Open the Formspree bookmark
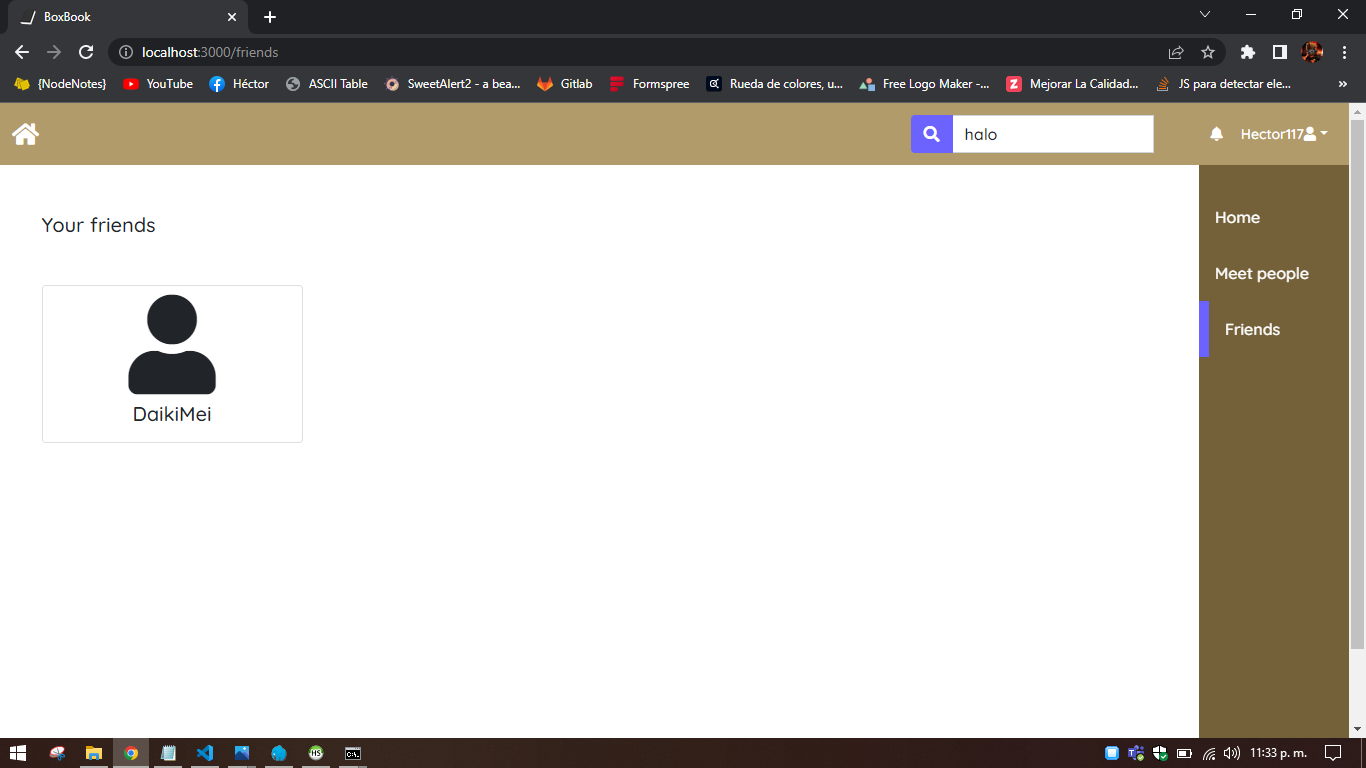Image resolution: width=1366 pixels, height=768 pixels. pyautogui.click(x=650, y=84)
